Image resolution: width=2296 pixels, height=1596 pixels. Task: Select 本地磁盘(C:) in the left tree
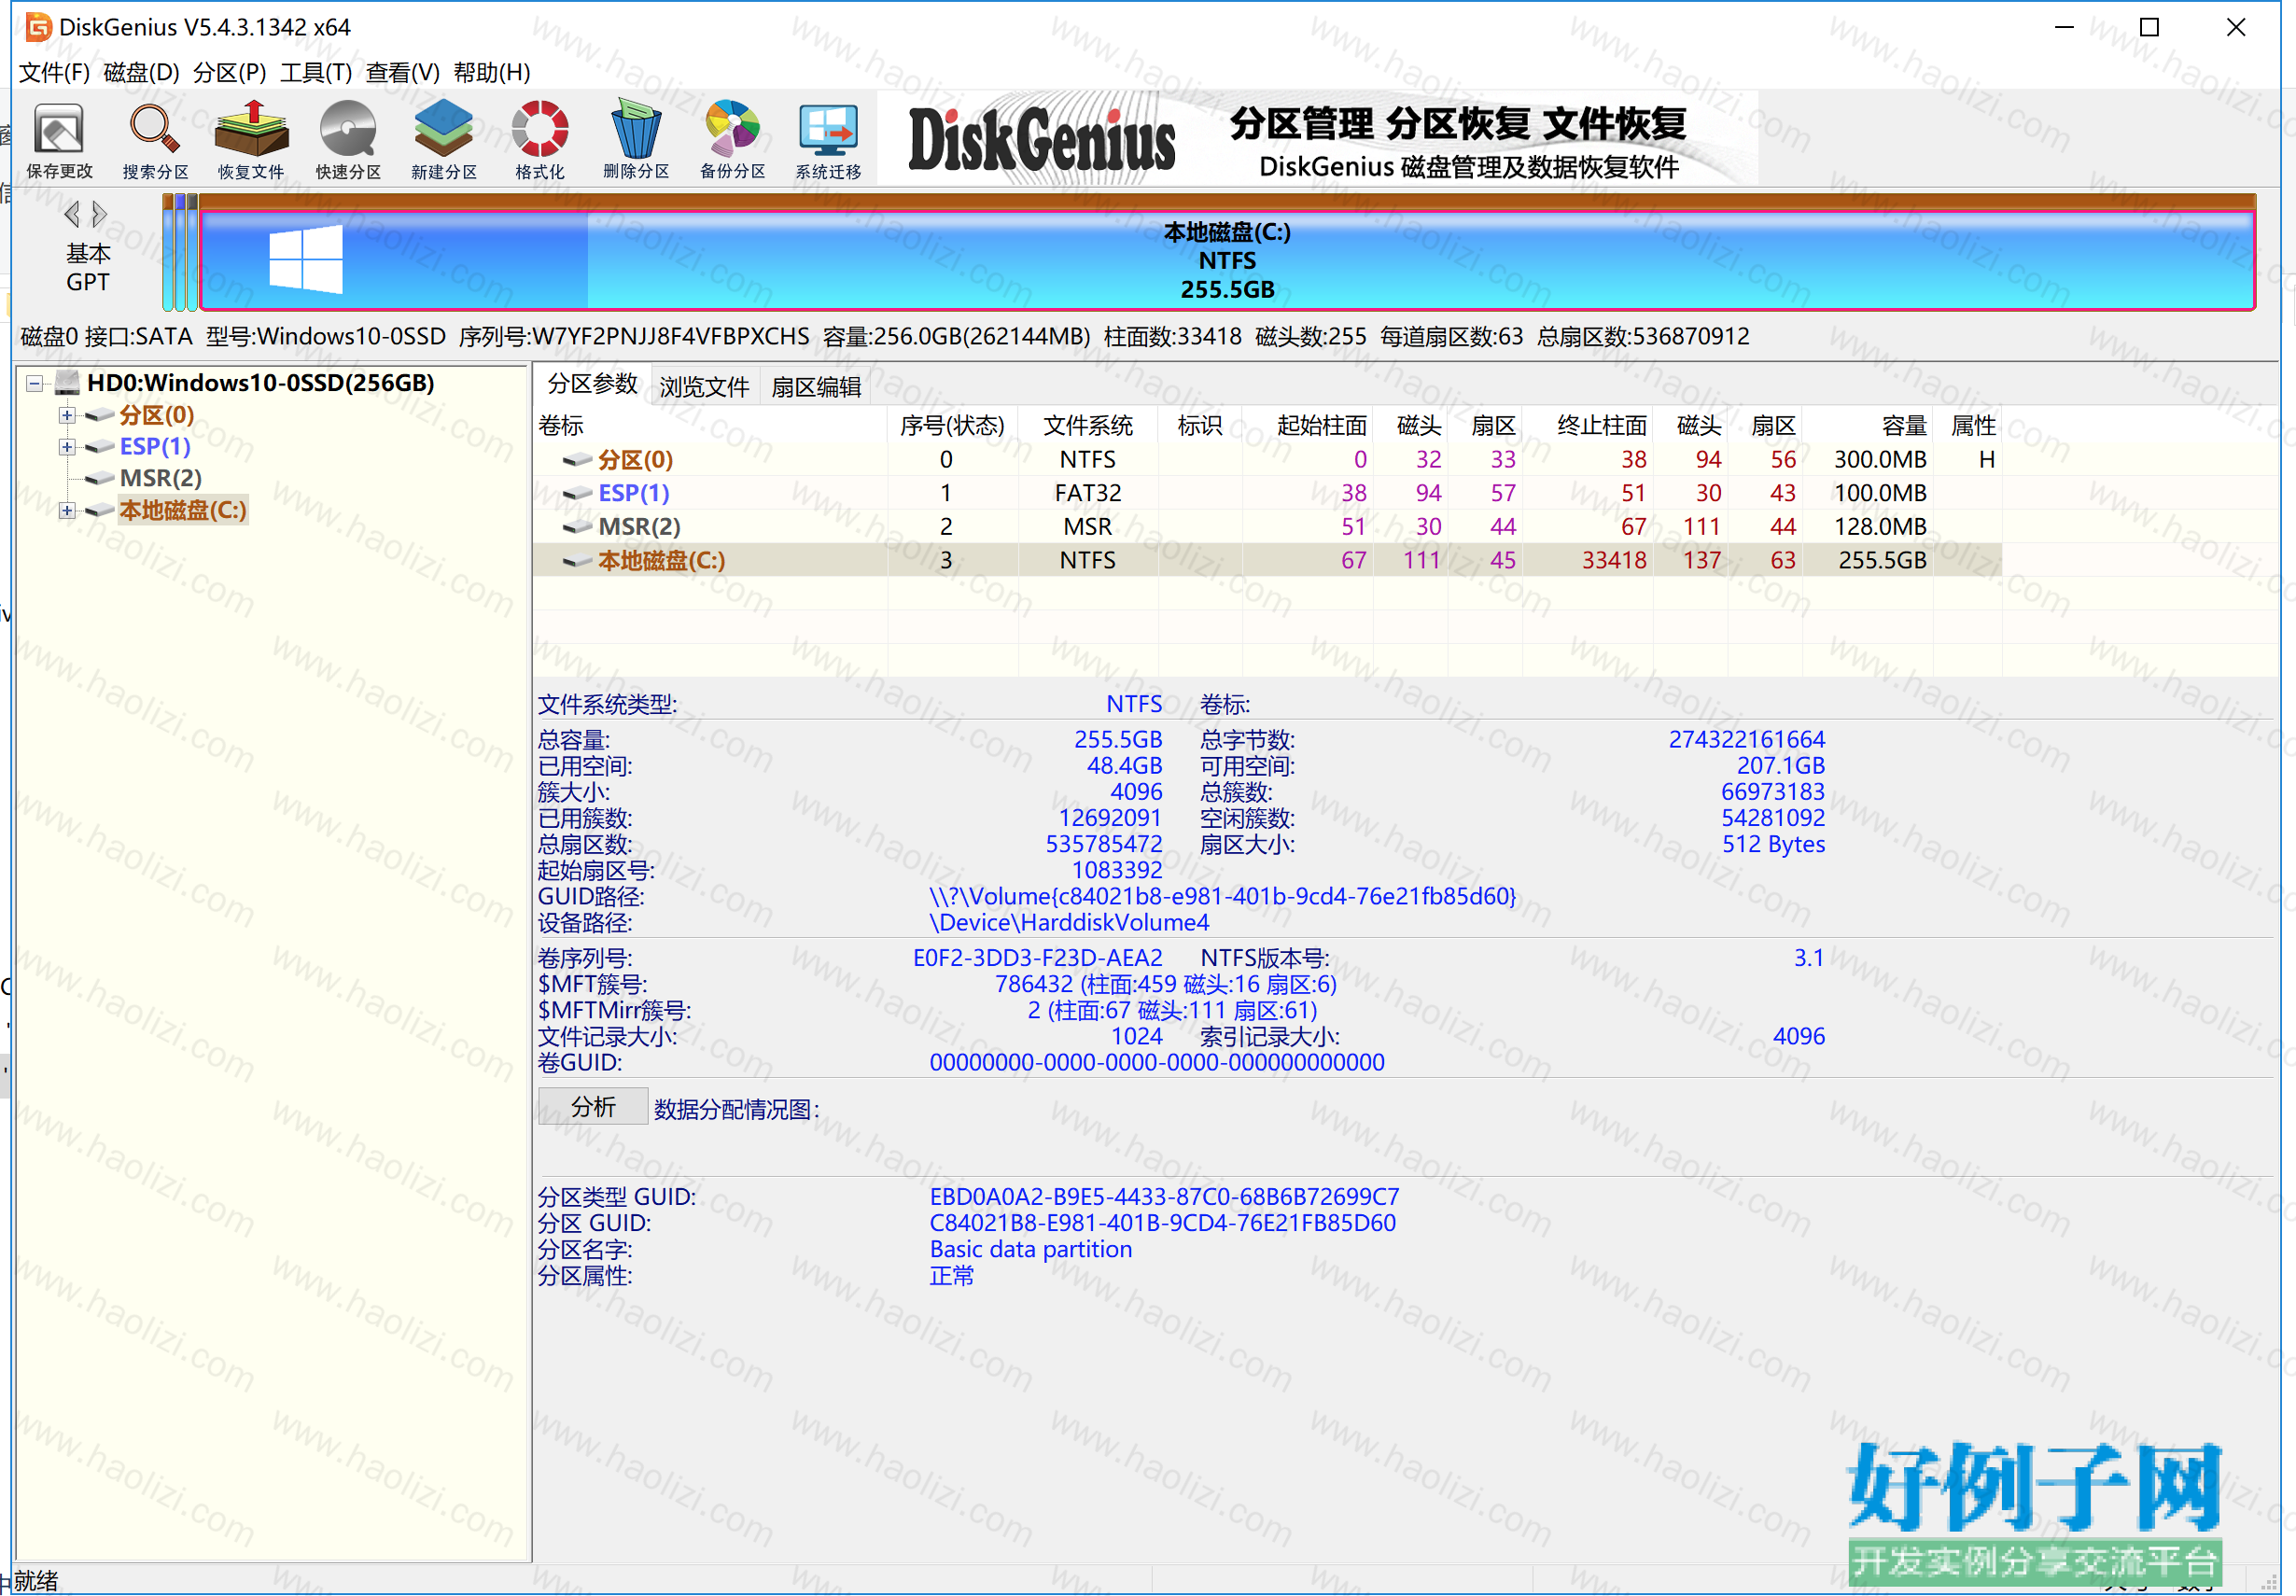click(183, 511)
